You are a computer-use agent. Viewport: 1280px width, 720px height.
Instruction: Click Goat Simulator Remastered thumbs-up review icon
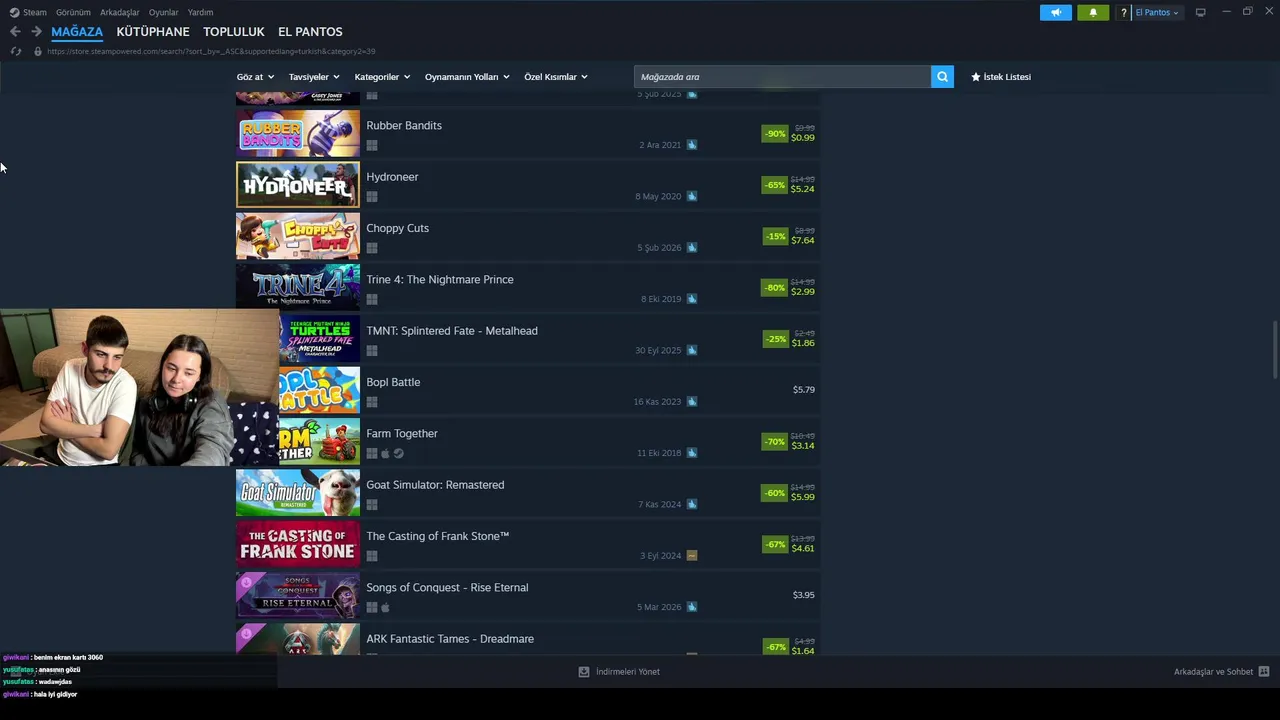pyautogui.click(x=692, y=504)
